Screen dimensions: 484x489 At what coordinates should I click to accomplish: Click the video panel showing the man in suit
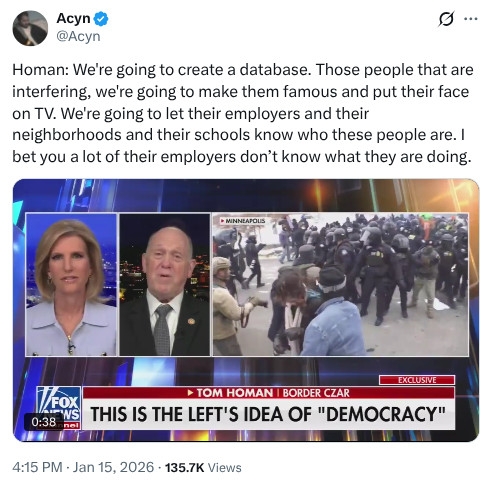165,285
